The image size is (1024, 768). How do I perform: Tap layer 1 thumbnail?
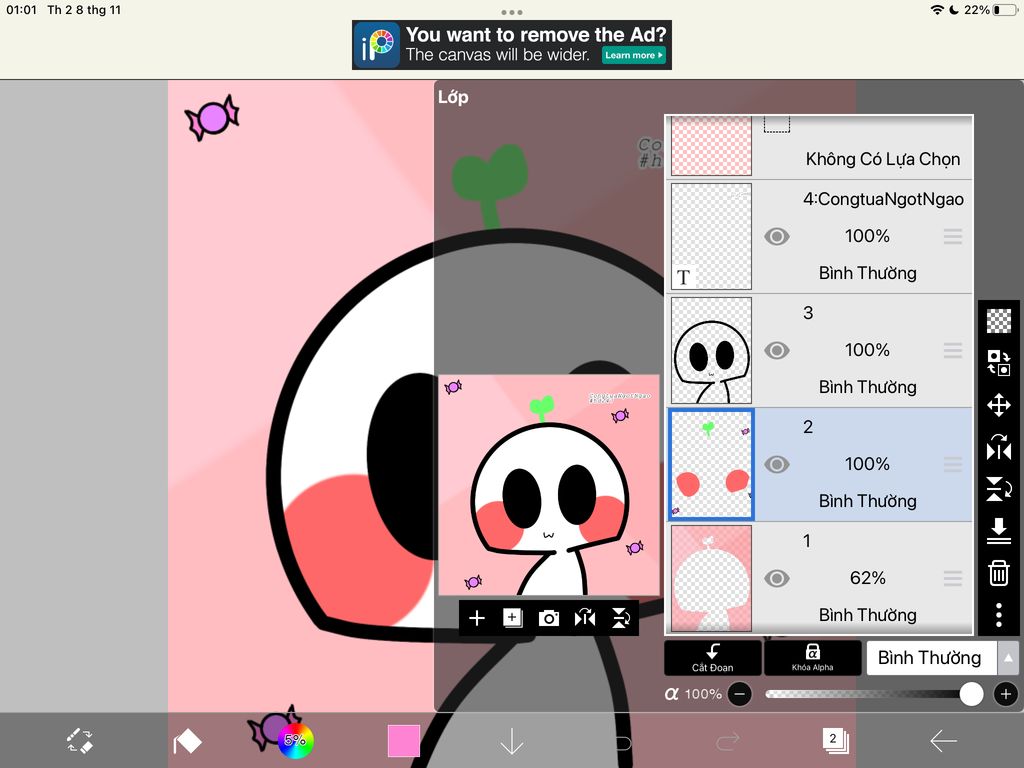(x=711, y=579)
